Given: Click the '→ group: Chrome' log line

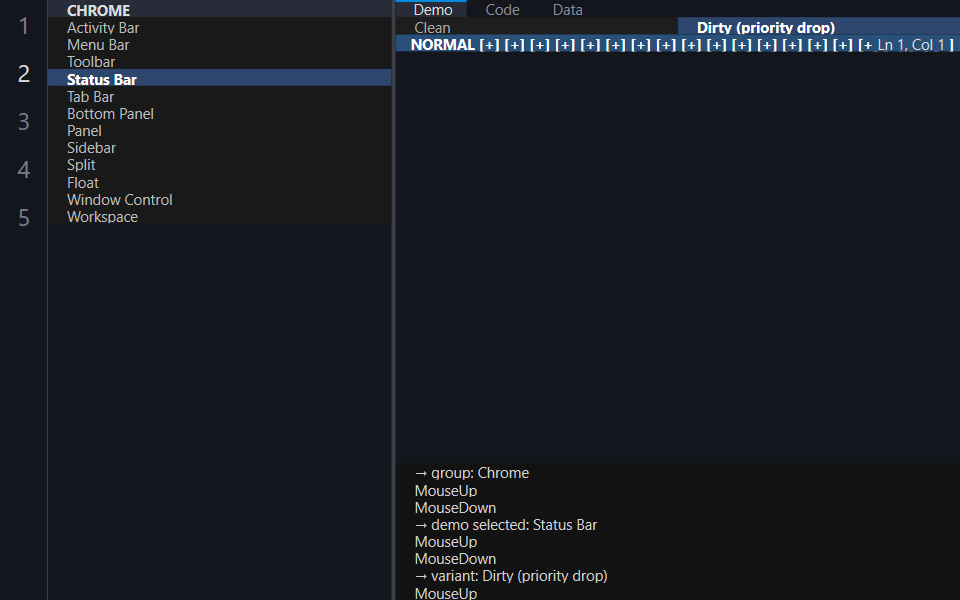Looking at the screenshot, I should [471, 473].
